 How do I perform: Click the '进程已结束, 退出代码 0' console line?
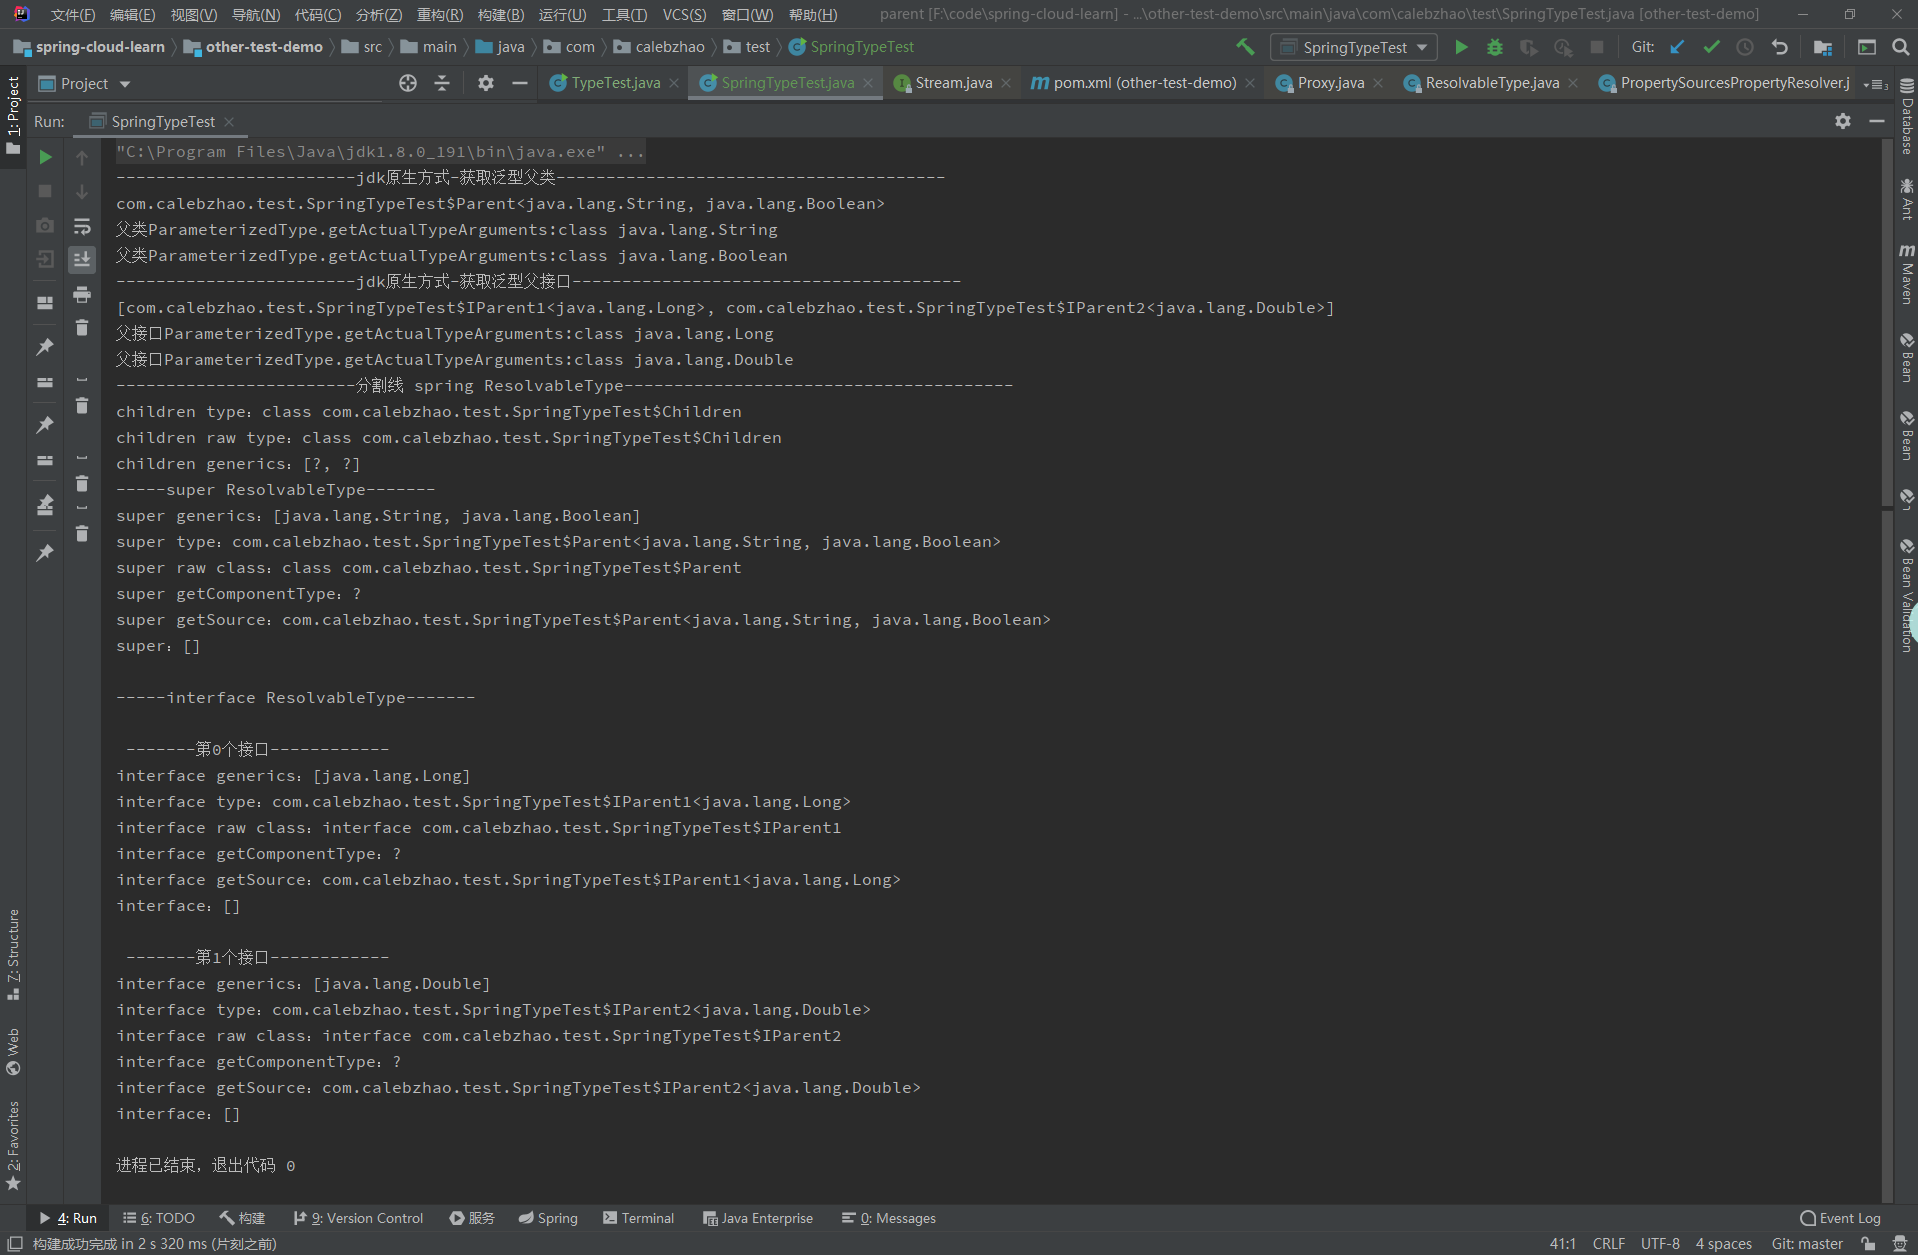pyautogui.click(x=205, y=1166)
